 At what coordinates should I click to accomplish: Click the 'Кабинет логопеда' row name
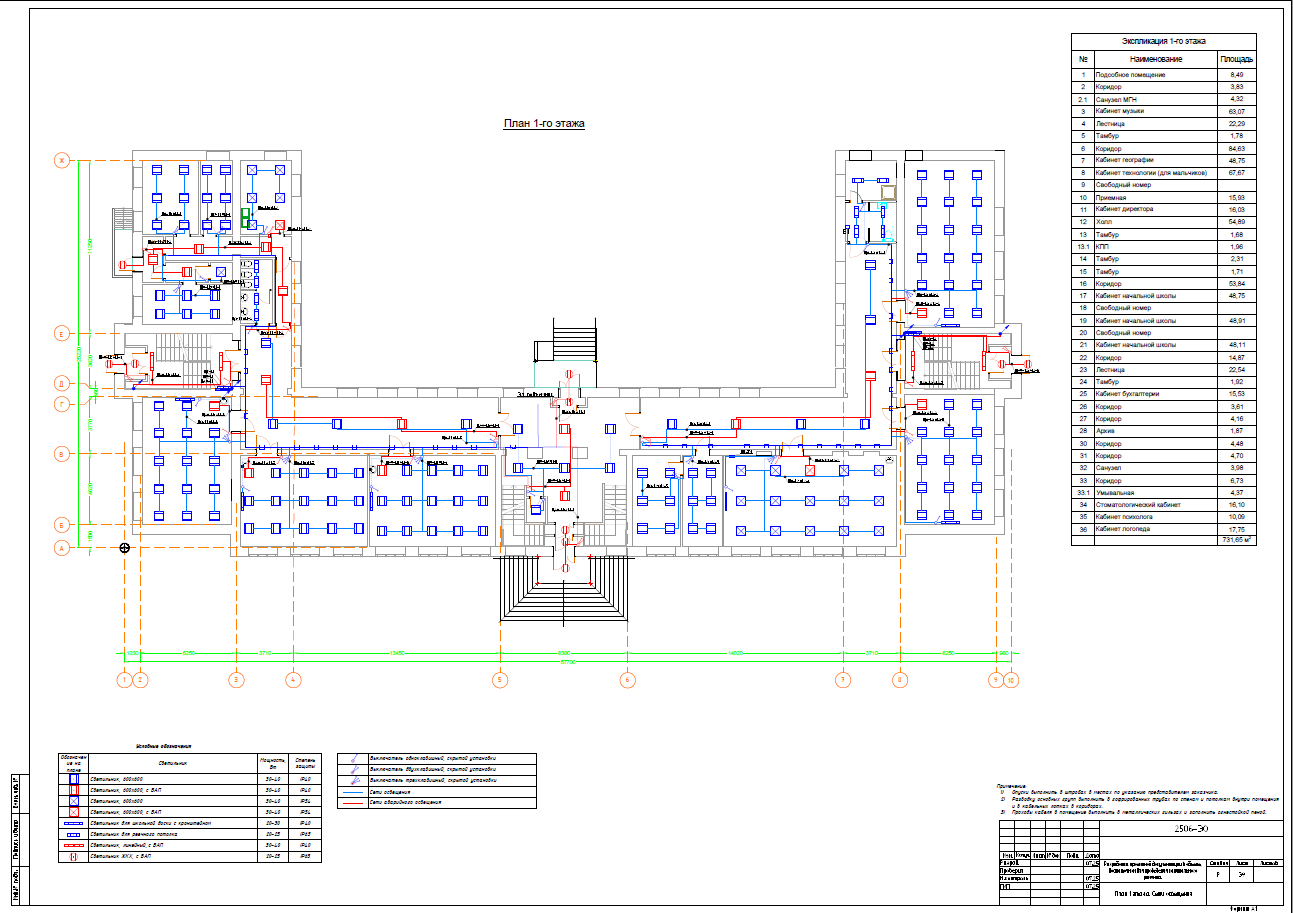[x=1123, y=528]
